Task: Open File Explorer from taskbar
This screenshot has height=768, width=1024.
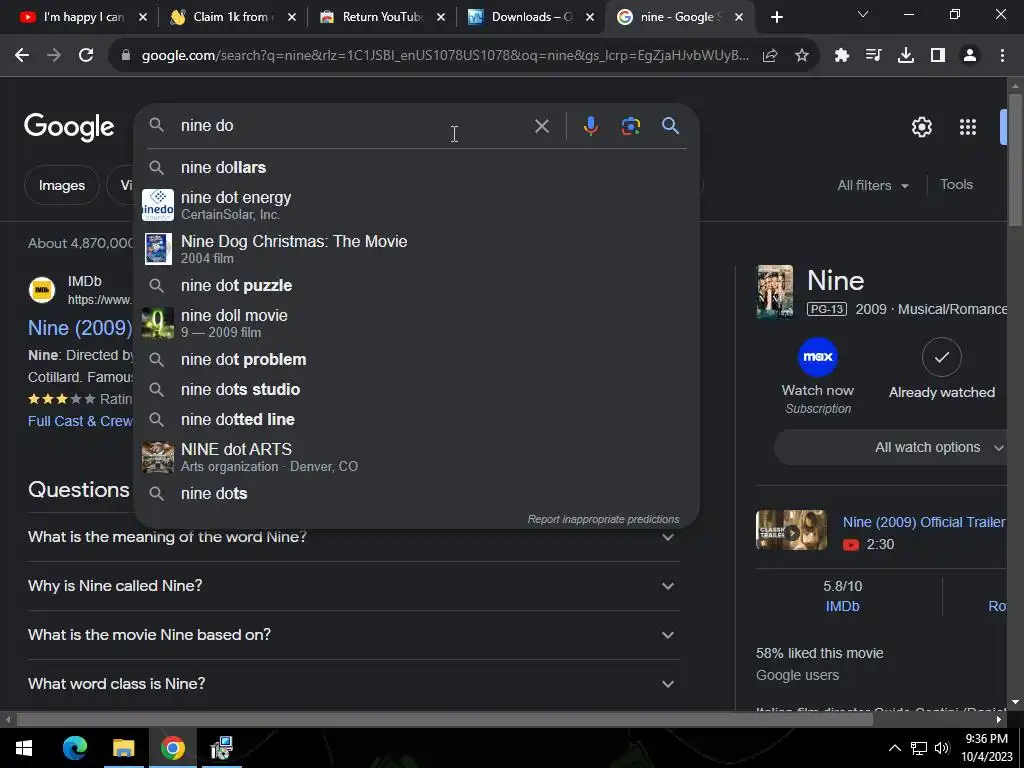Action: pyautogui.click(x=123, y=748)
